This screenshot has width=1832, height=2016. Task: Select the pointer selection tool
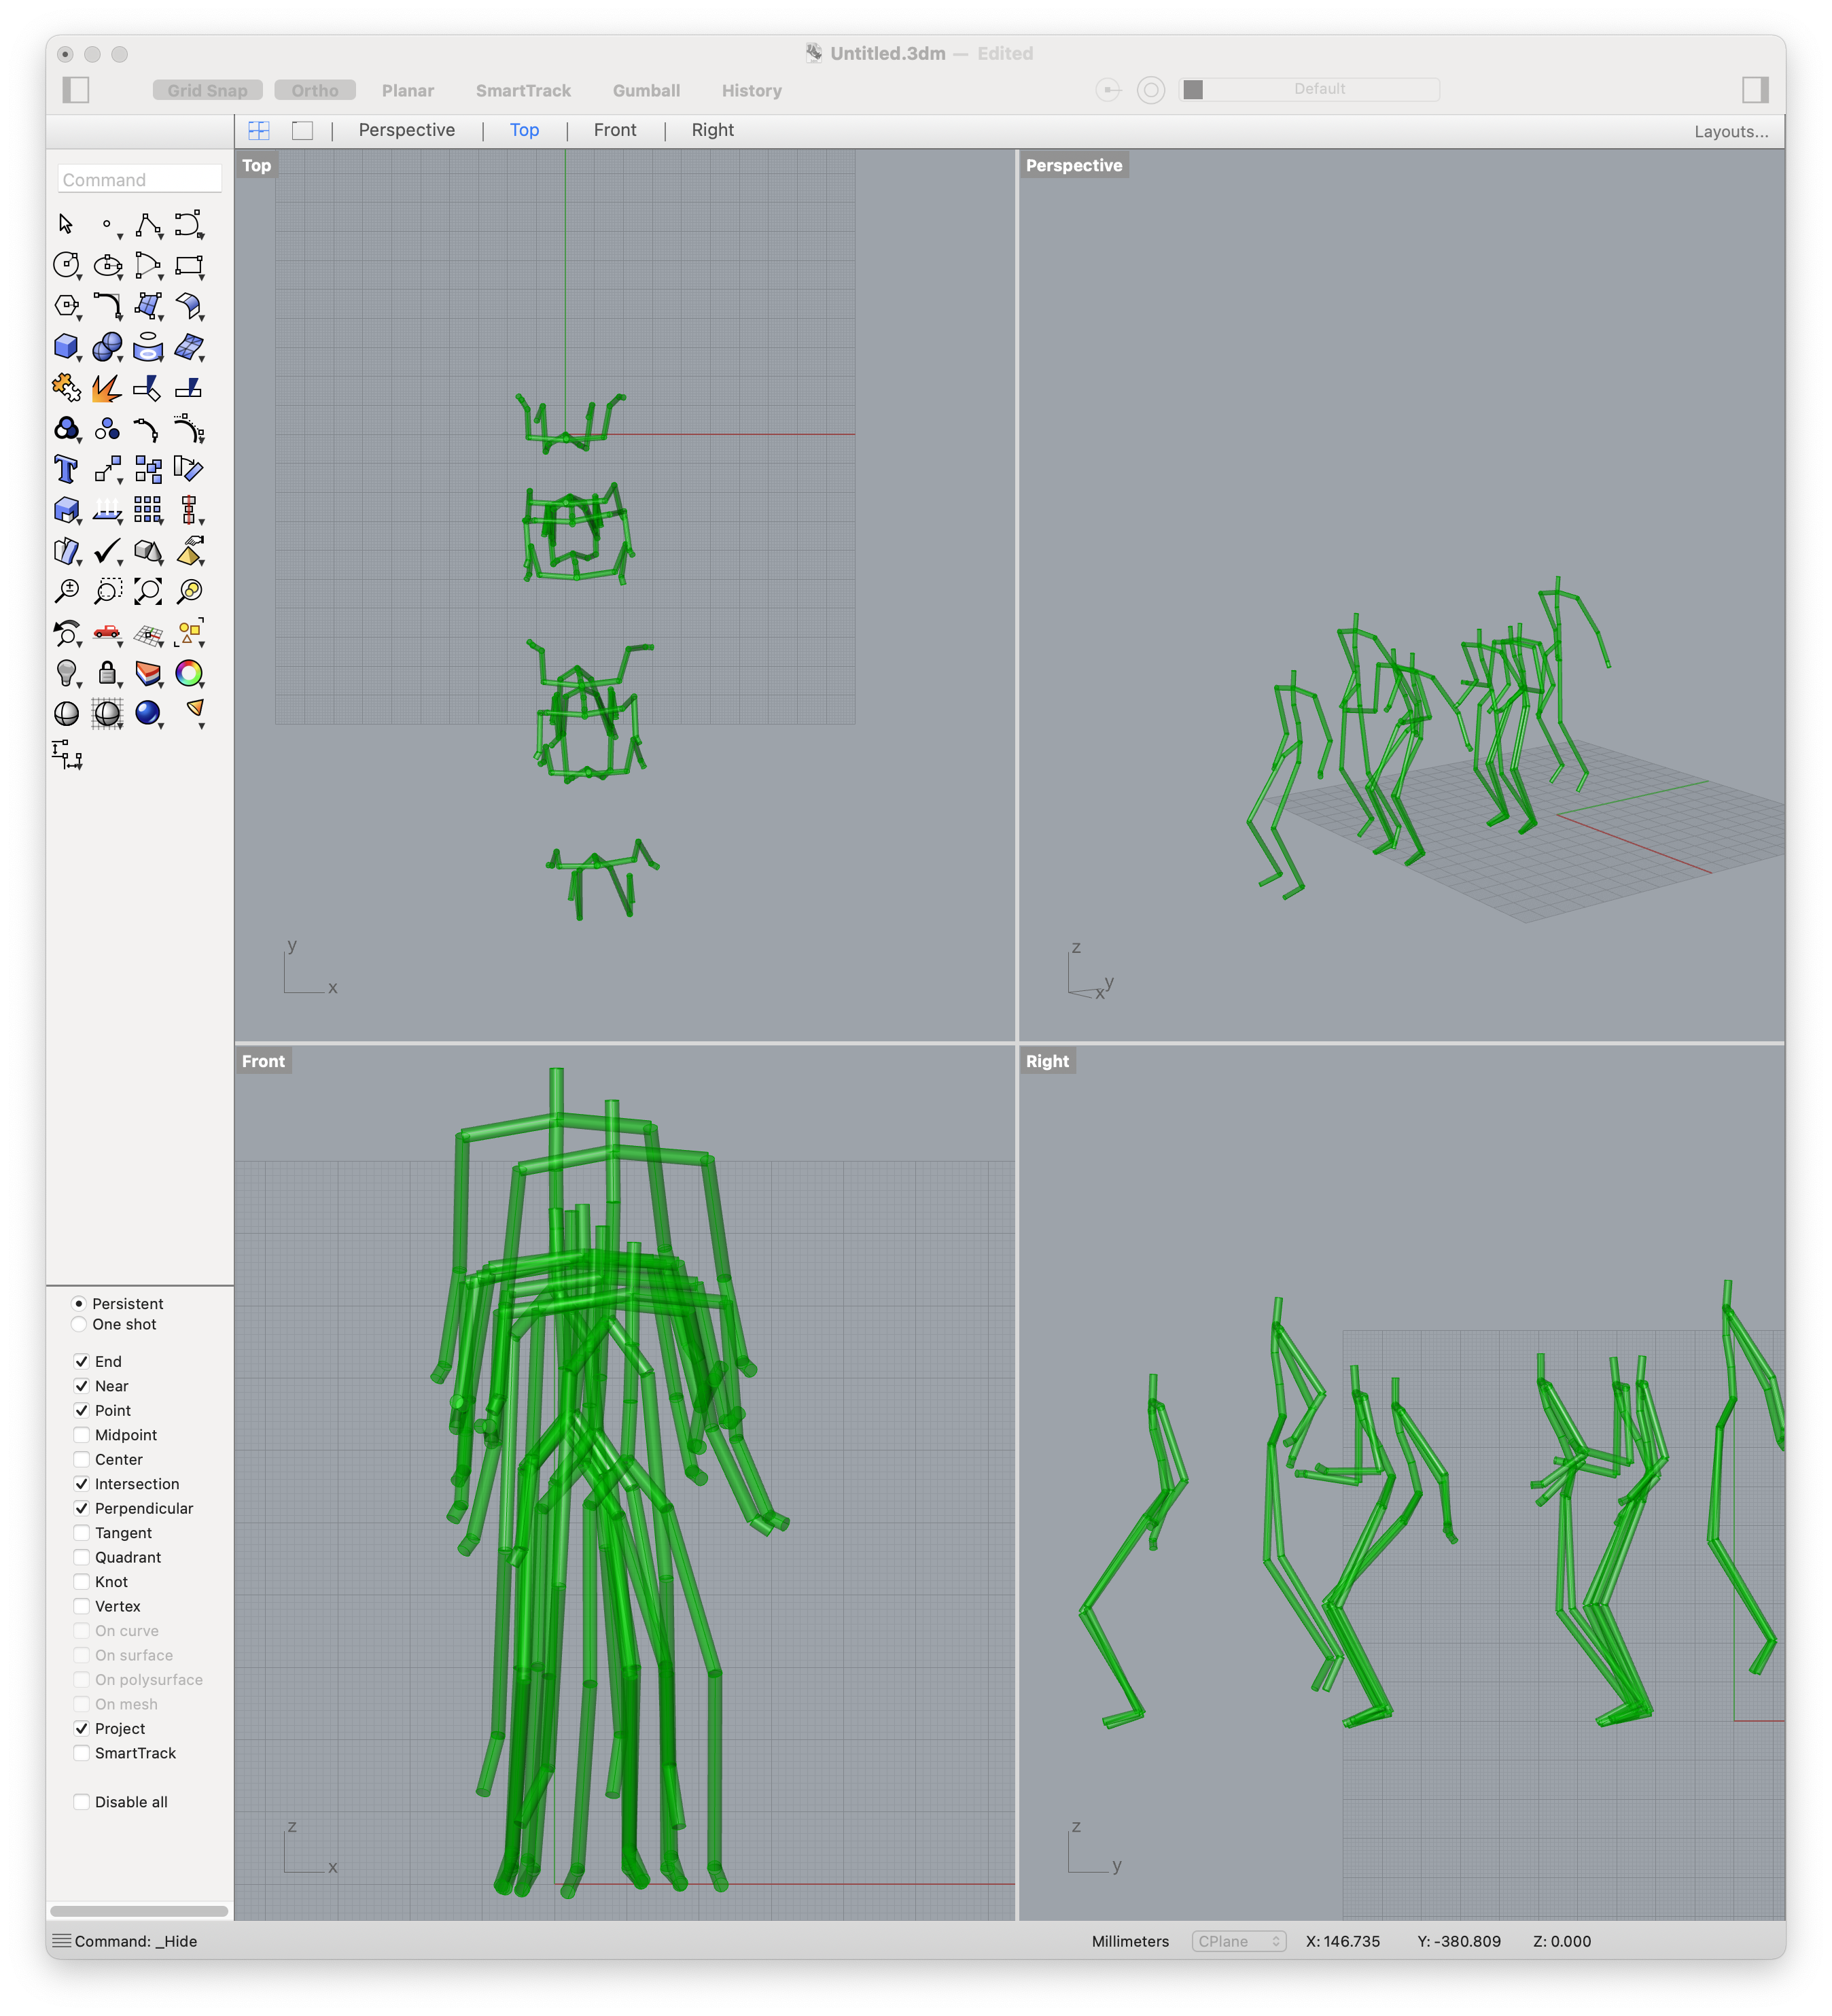(65, 224)
